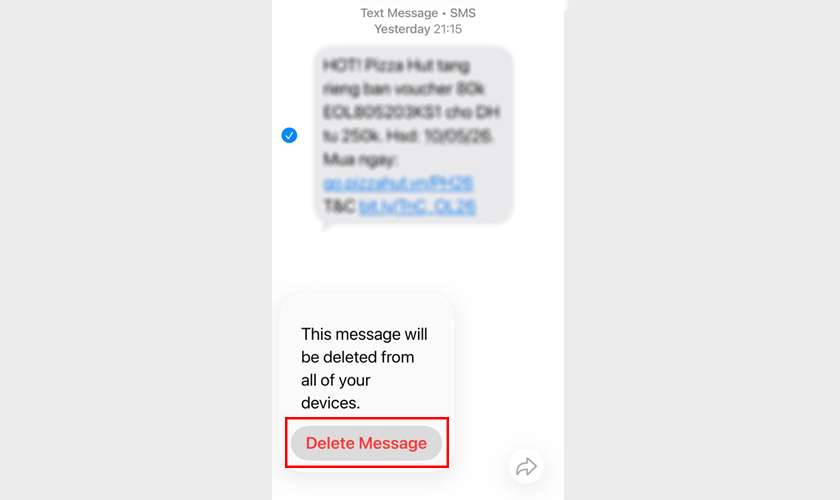Tap the T&C label before the short link
The image size is (840, 500).
coord(339,206)
